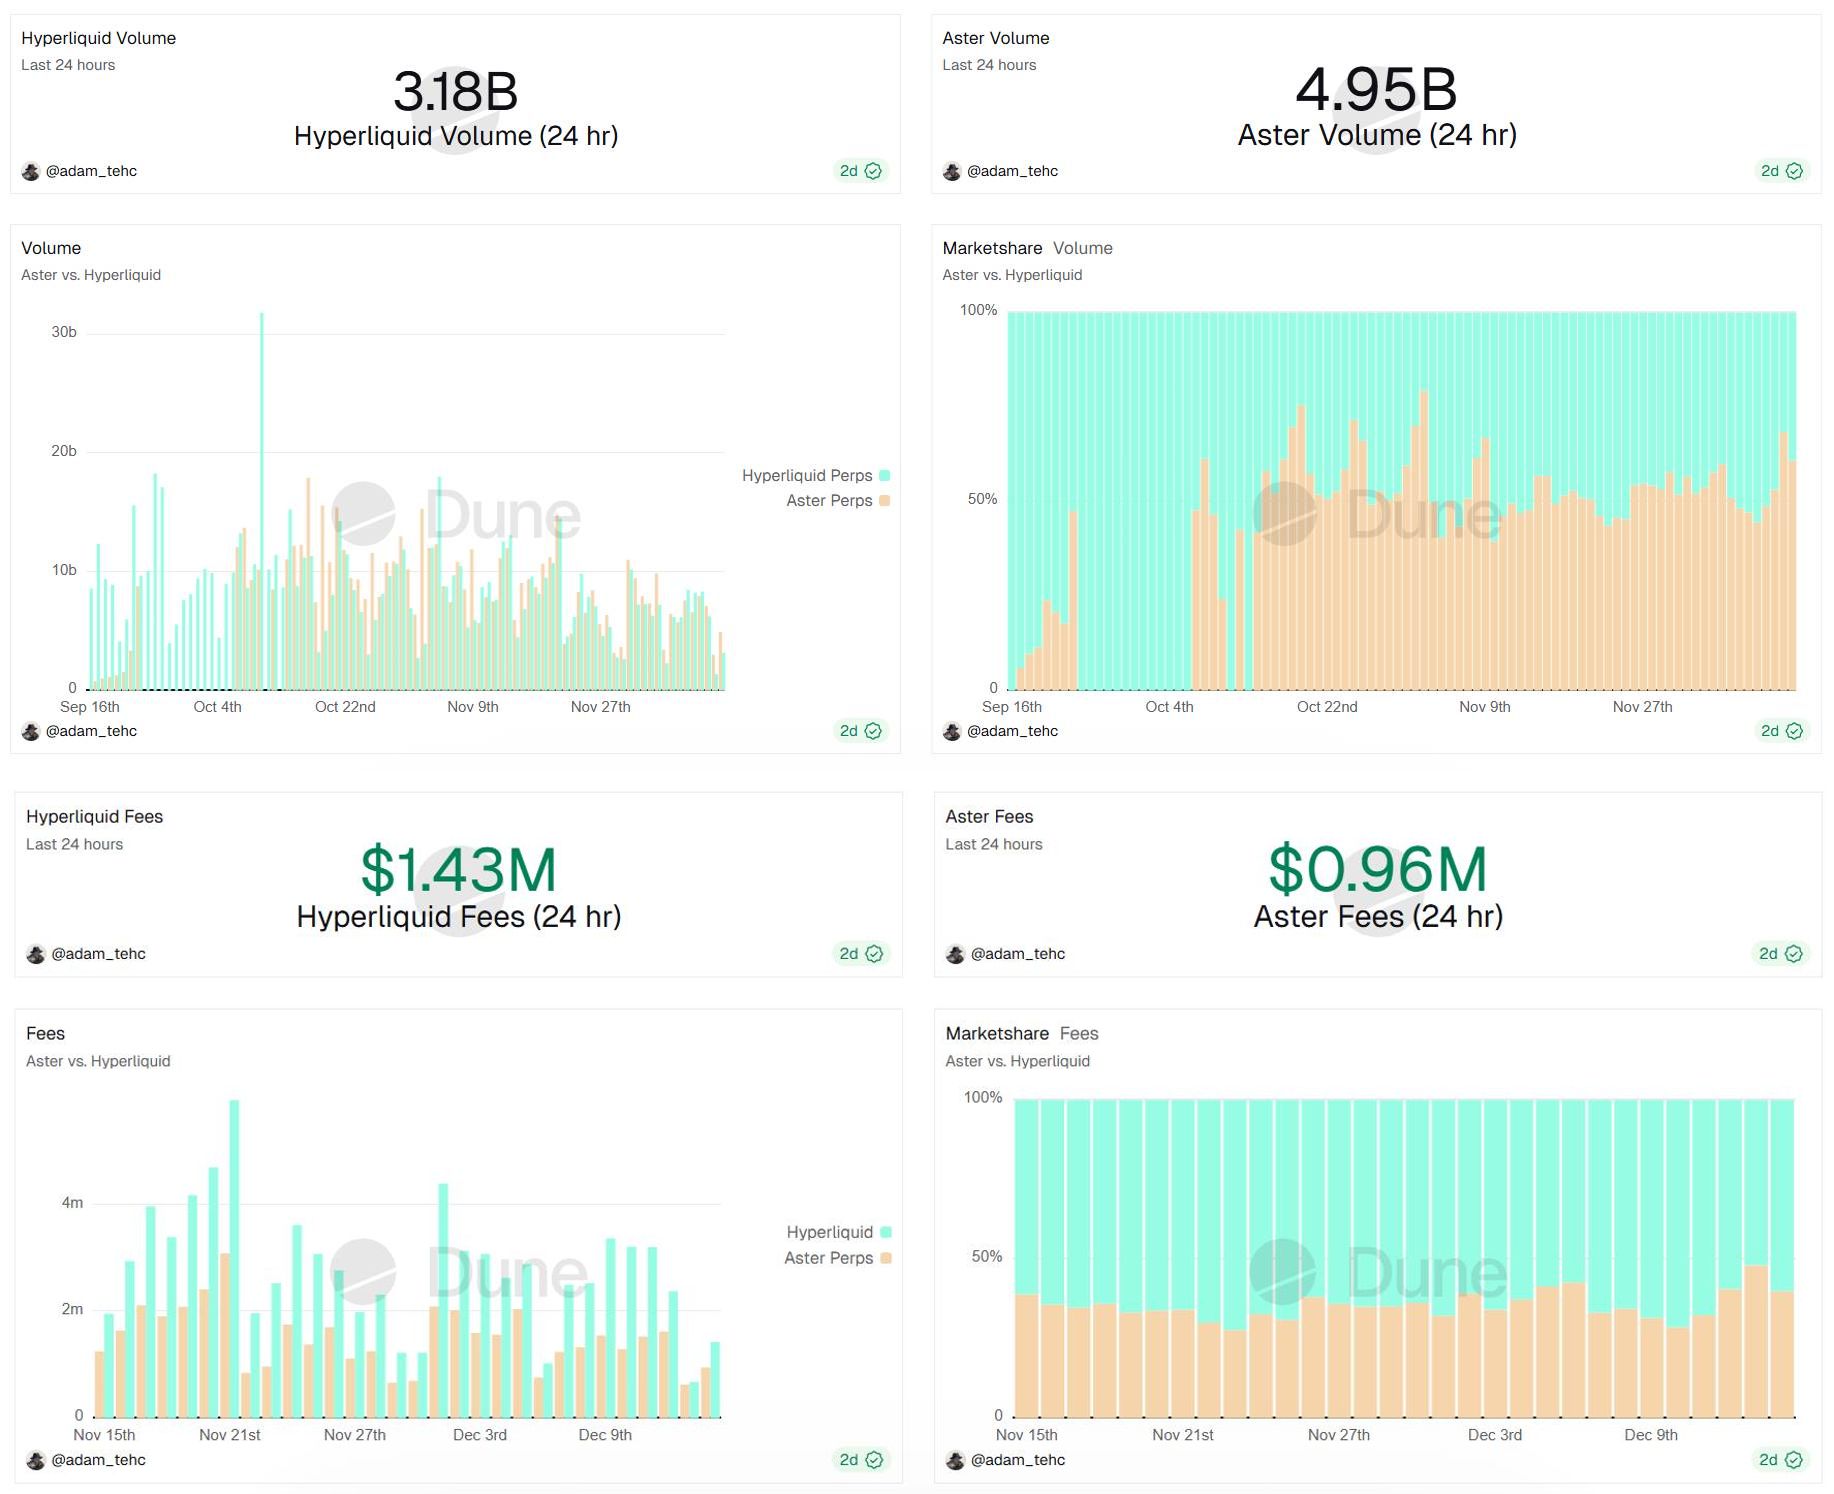
Task: Click the avatar icon below the Fees chart
Action: click(36, 1460)
